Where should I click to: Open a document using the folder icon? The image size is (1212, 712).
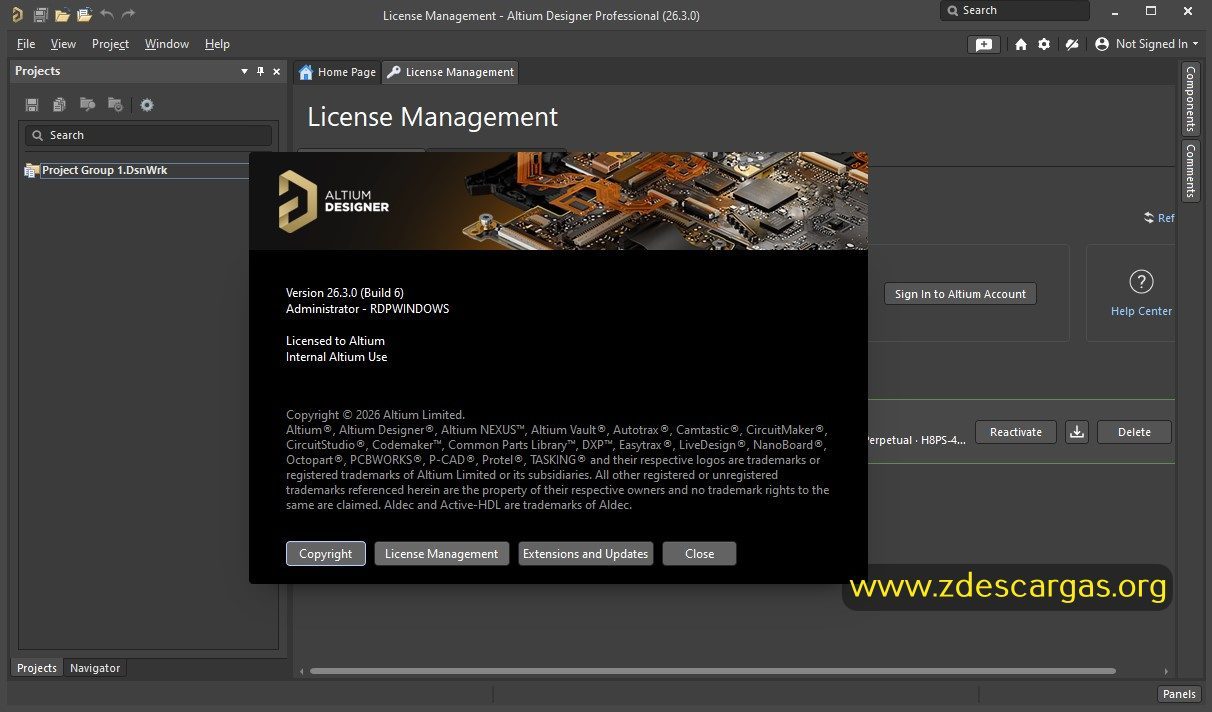(62, 14)
